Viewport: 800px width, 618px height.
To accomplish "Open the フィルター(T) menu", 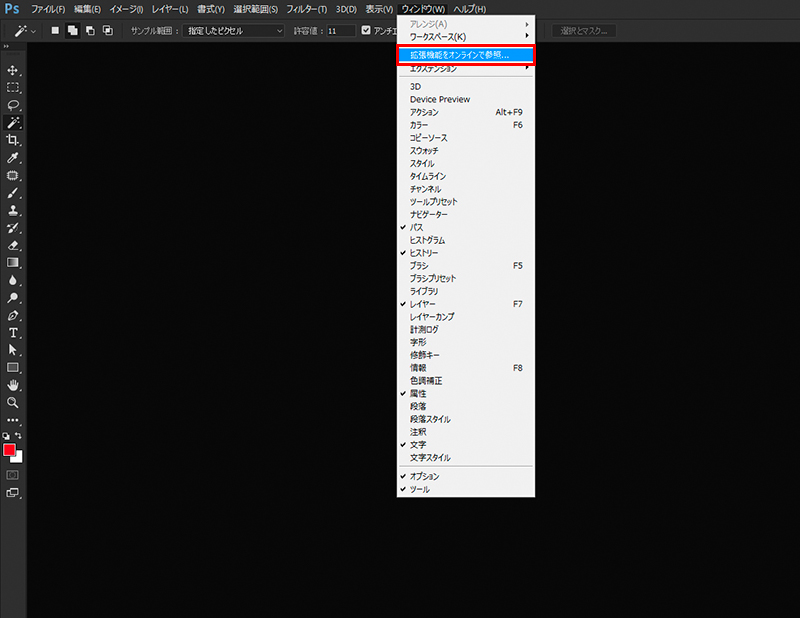I will coord(306,9).
